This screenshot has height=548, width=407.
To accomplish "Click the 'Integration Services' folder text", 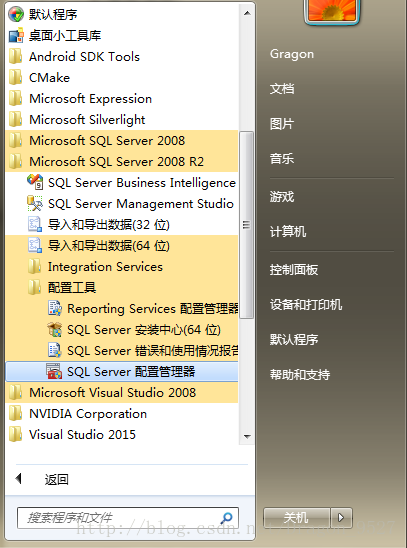I will [105, 267].
